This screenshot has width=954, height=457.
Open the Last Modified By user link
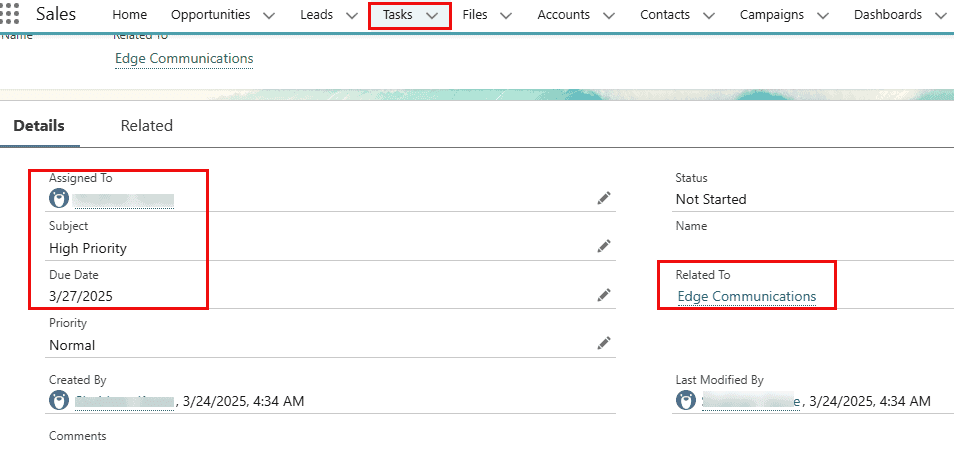750,401
